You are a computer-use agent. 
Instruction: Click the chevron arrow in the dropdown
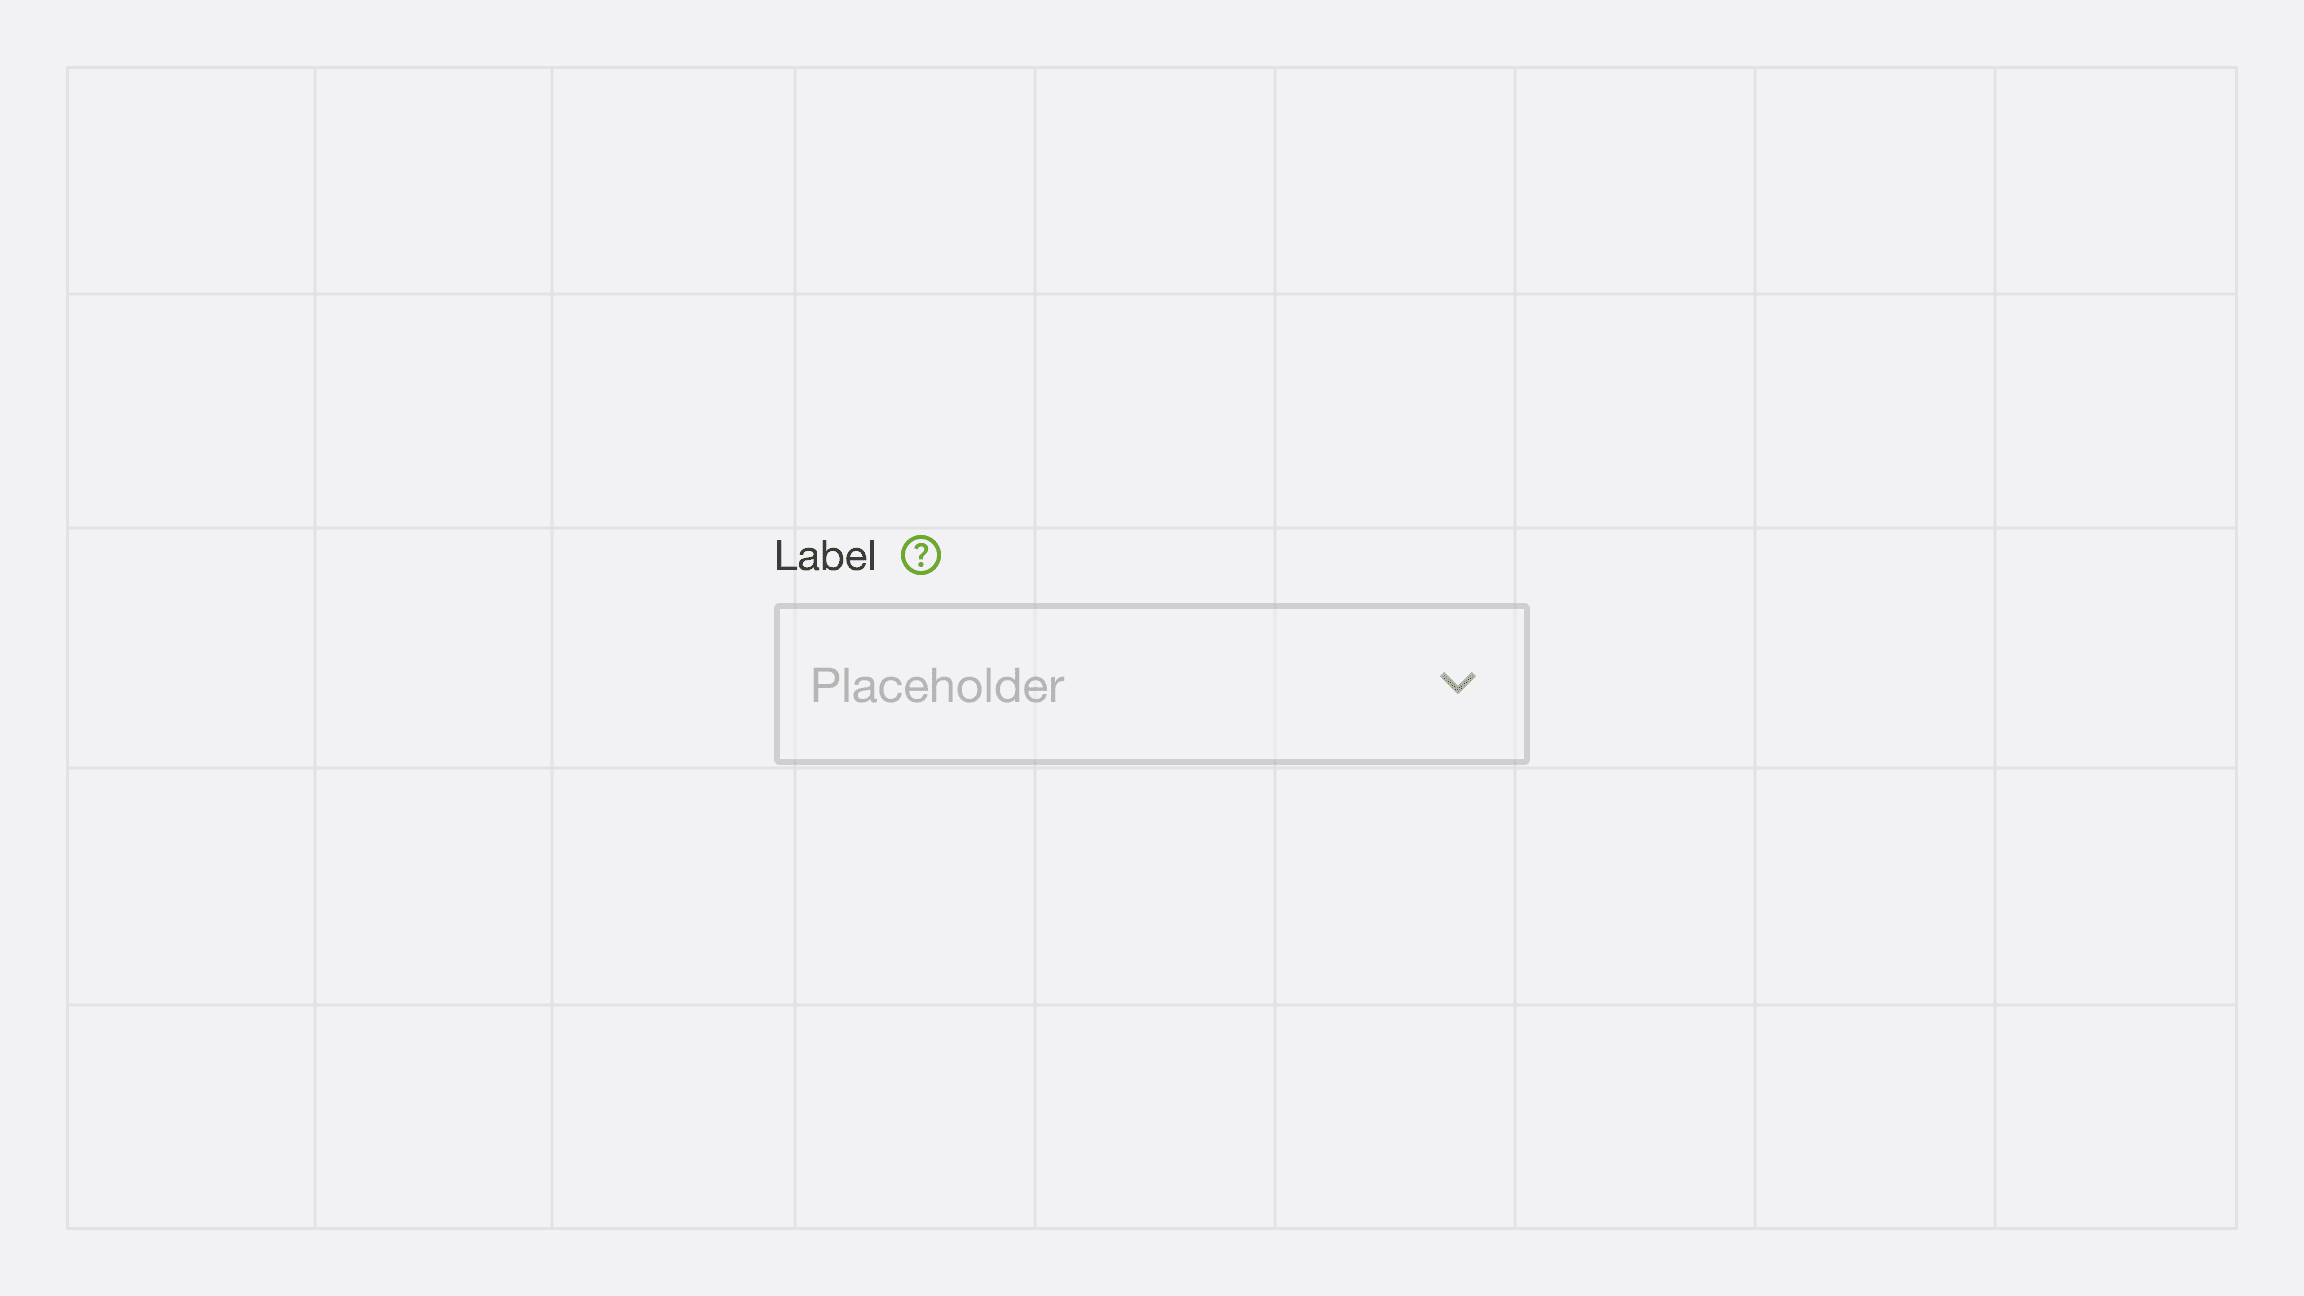click(1457, 683)
